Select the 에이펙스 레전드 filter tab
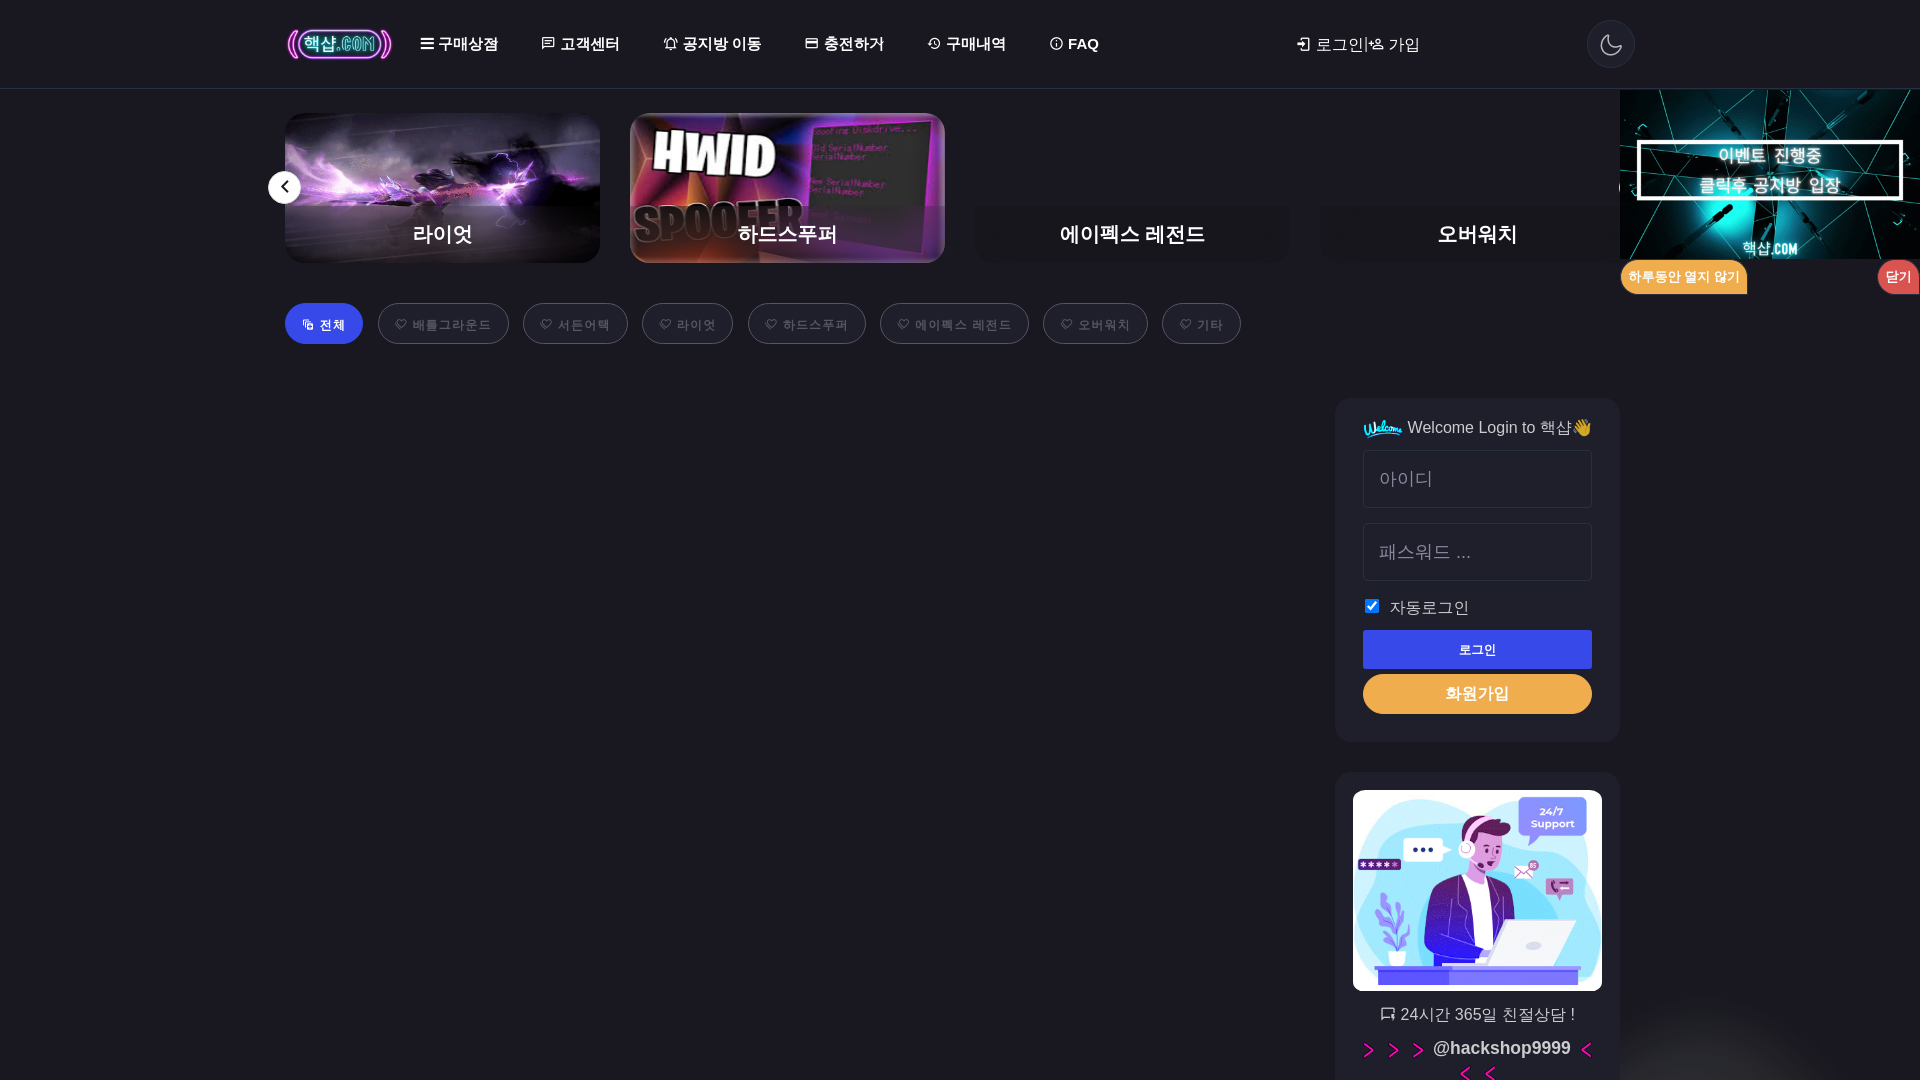The width and height of the screenshot is (1920, 1080). [x=954, y=323]
